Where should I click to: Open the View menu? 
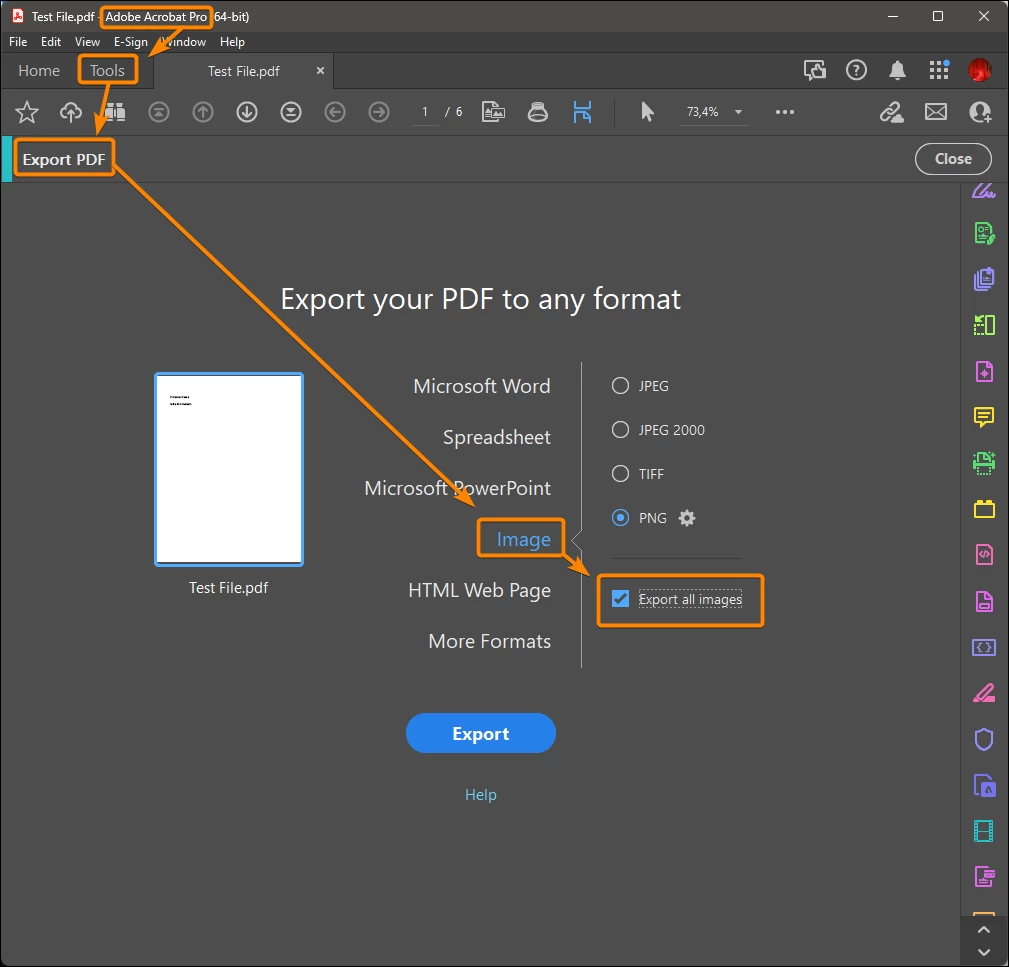(x=87, y=42)
